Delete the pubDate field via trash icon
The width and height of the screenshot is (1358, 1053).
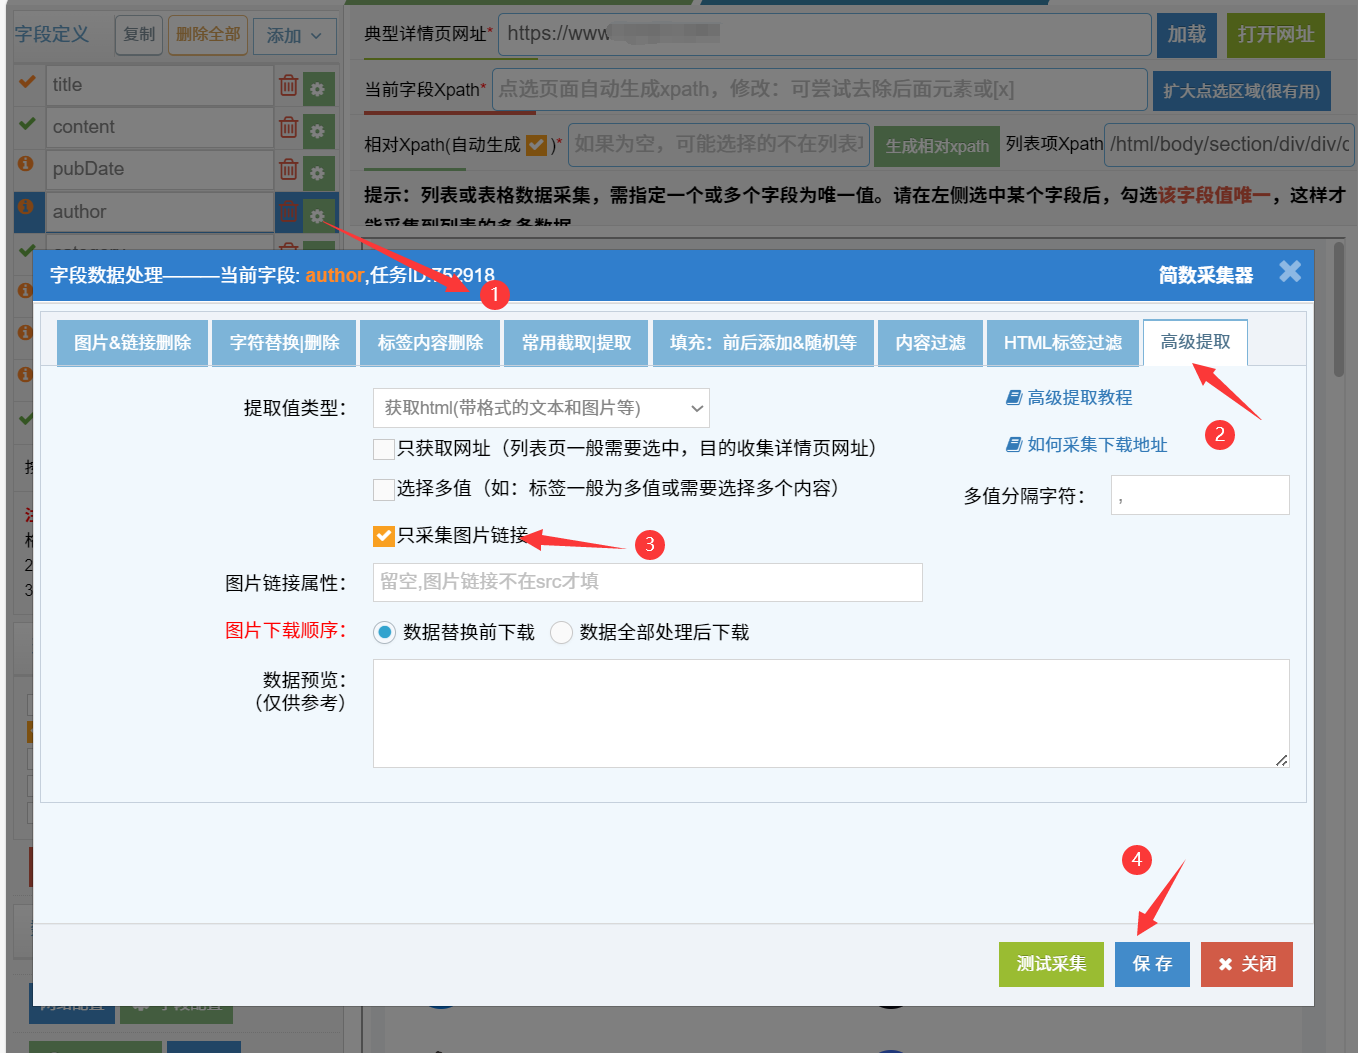click(288, 170)
